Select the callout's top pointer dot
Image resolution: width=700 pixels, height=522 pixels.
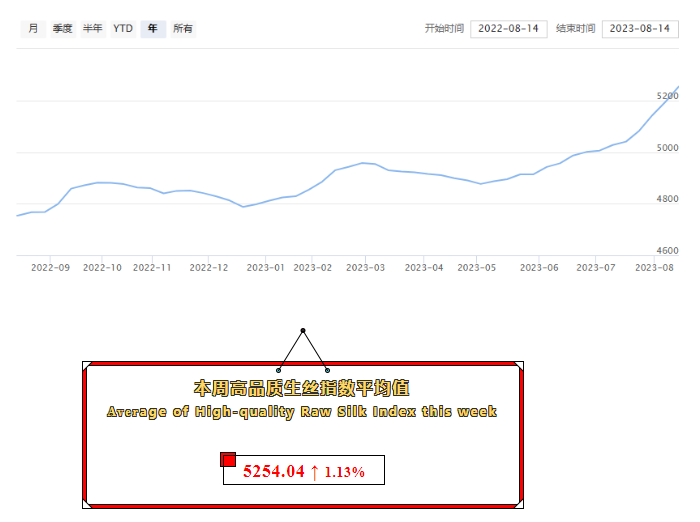[303, 330]
